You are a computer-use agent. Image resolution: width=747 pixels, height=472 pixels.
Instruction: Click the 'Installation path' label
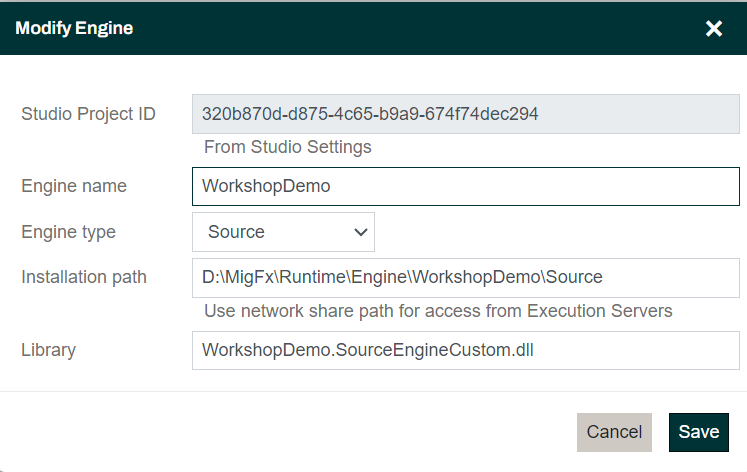point(84,277)
